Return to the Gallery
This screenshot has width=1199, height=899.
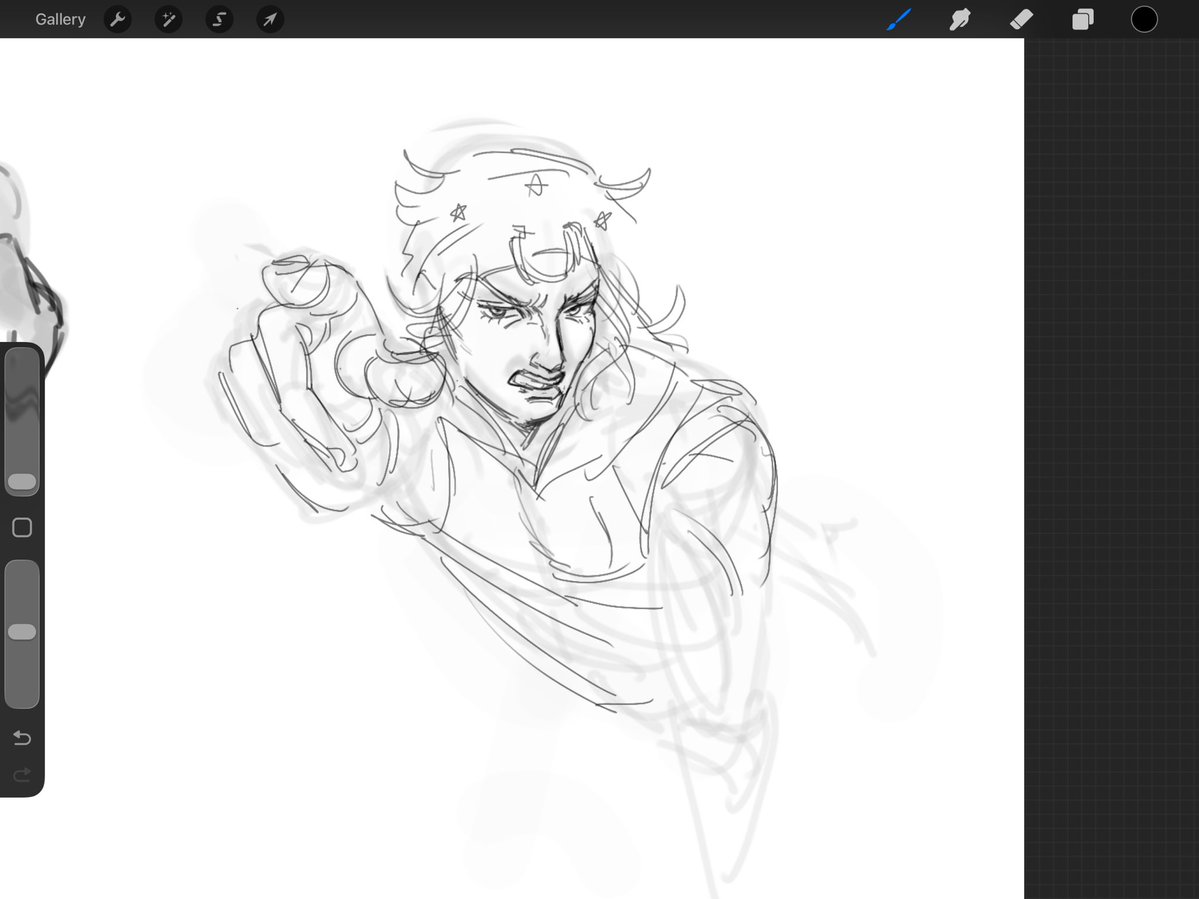point(60,19)
